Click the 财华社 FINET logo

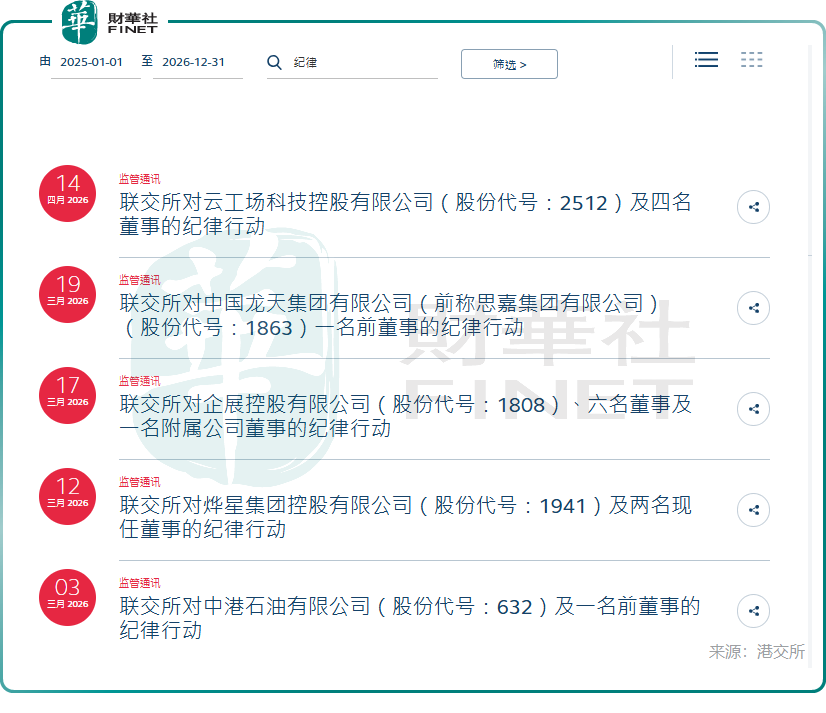[x=108, y=22]
